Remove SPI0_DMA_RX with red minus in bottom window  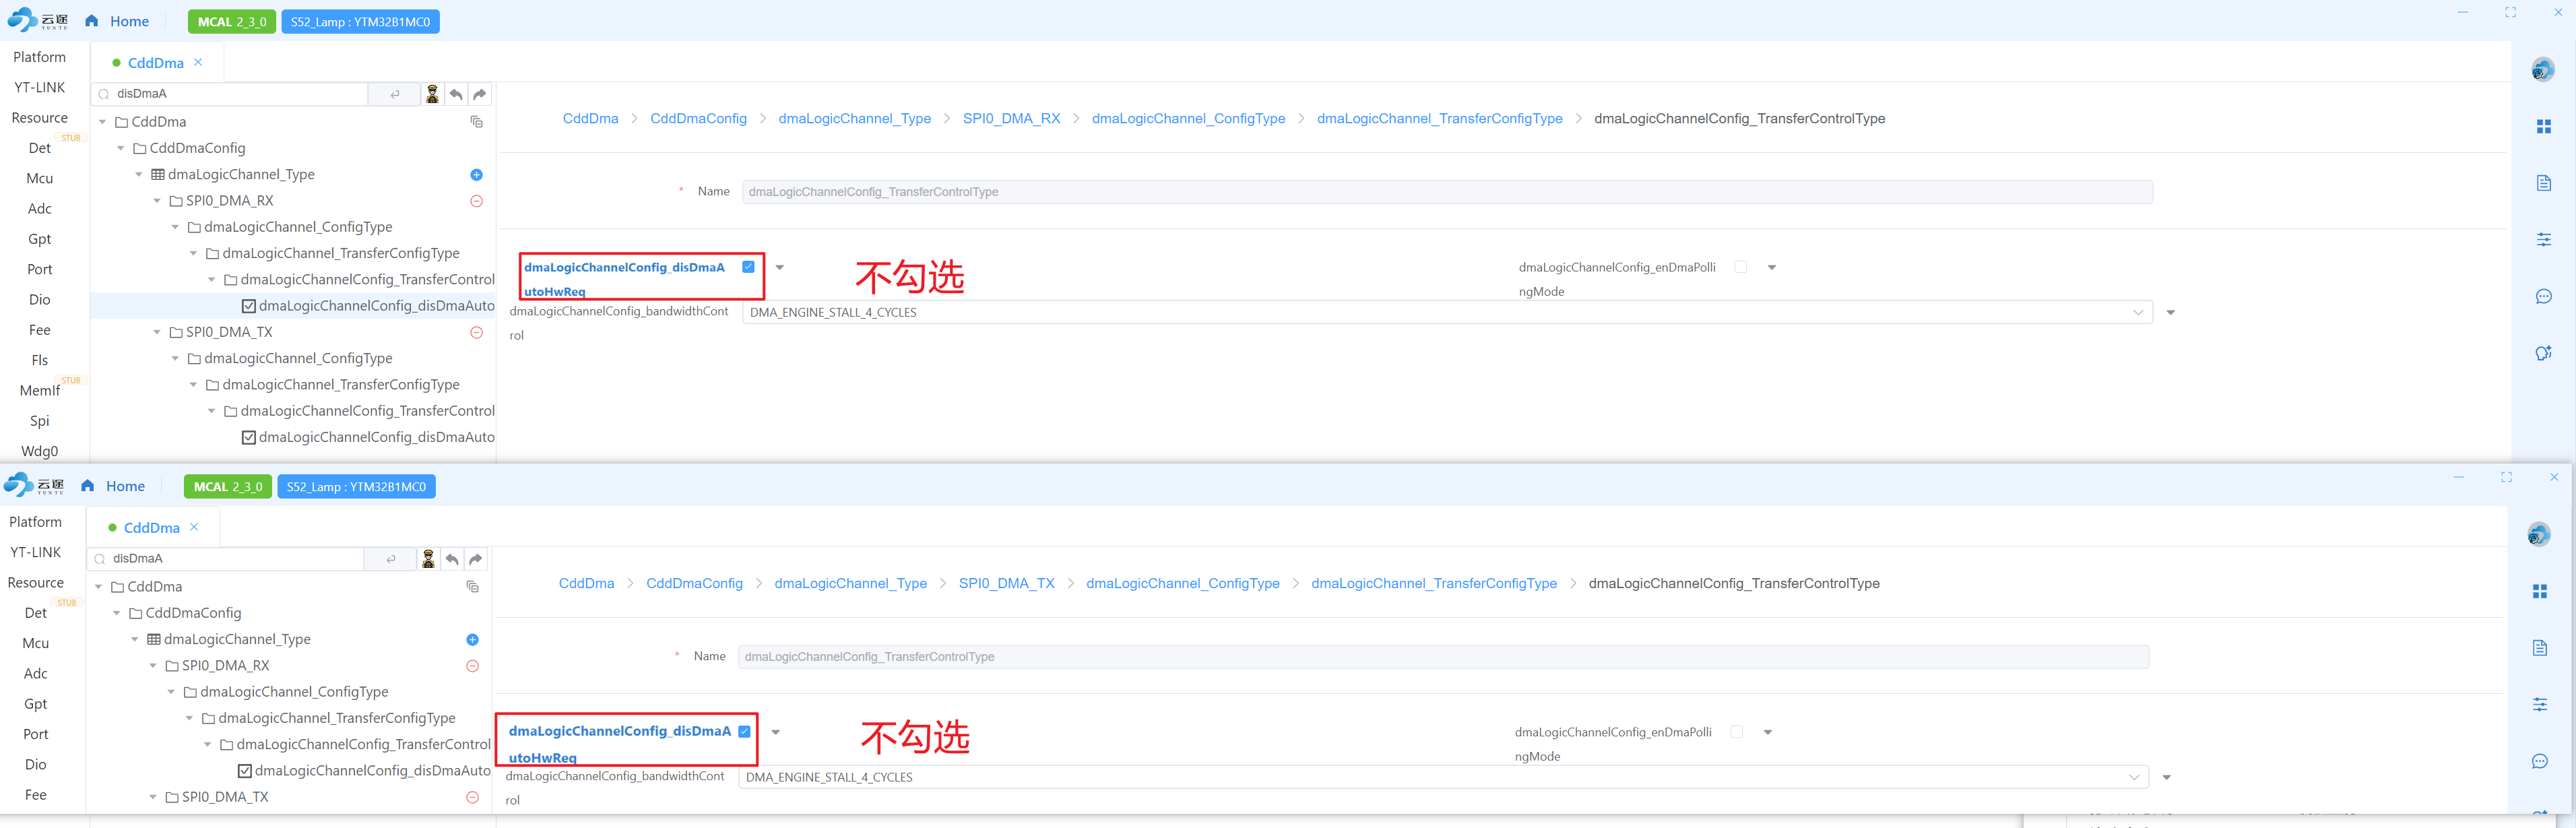point(473,666)
